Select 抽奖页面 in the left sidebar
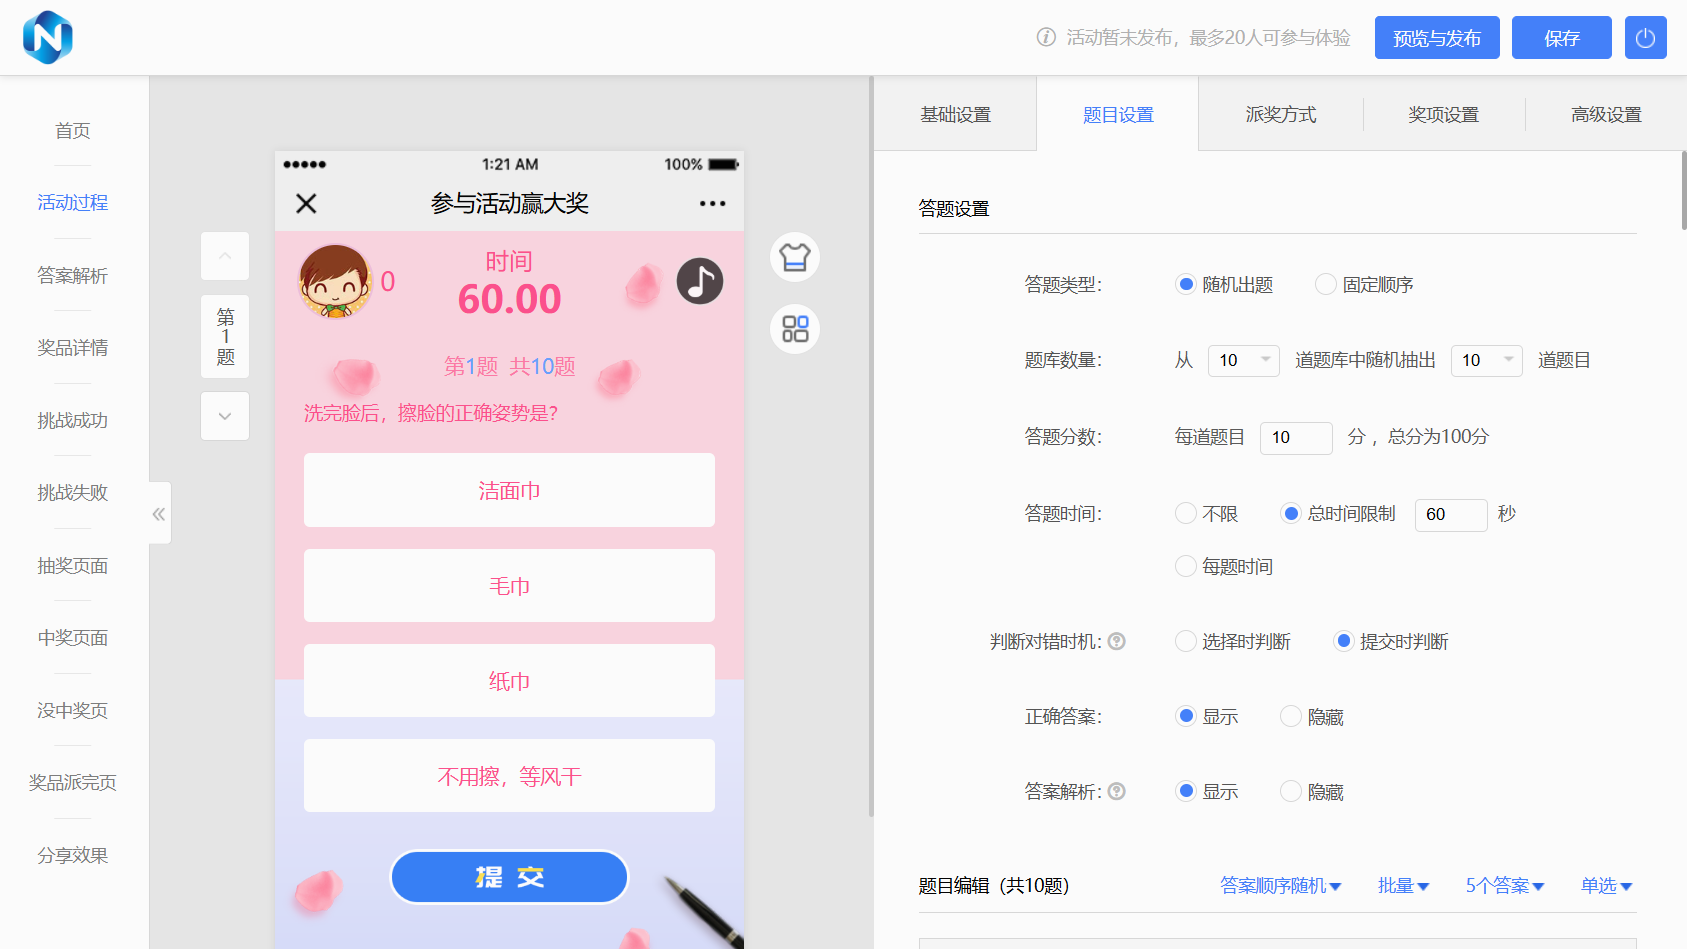The width and height of the screenshot is (1687, 949). (x=72, y=565)
